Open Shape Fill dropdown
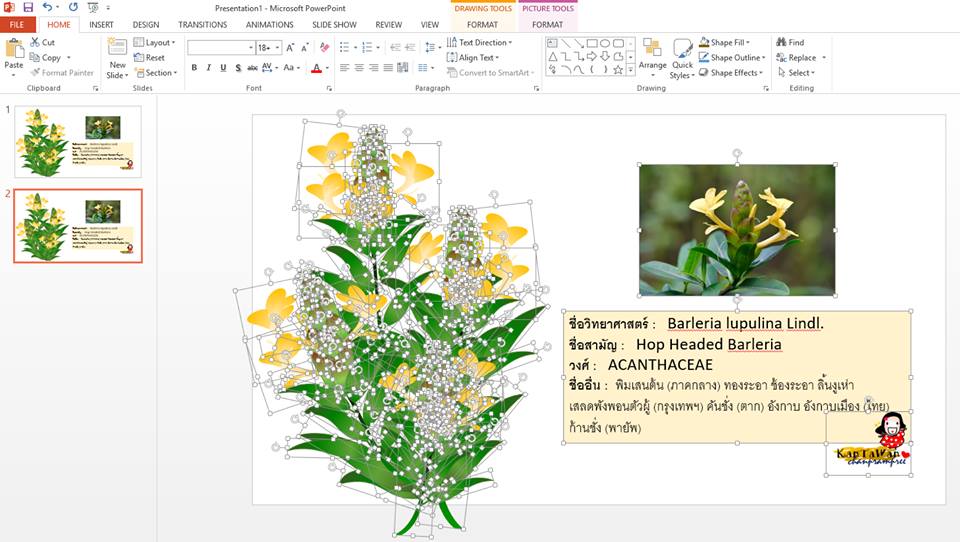The width and height of the screenshot is (960, 542). click(x=725, y=42)
